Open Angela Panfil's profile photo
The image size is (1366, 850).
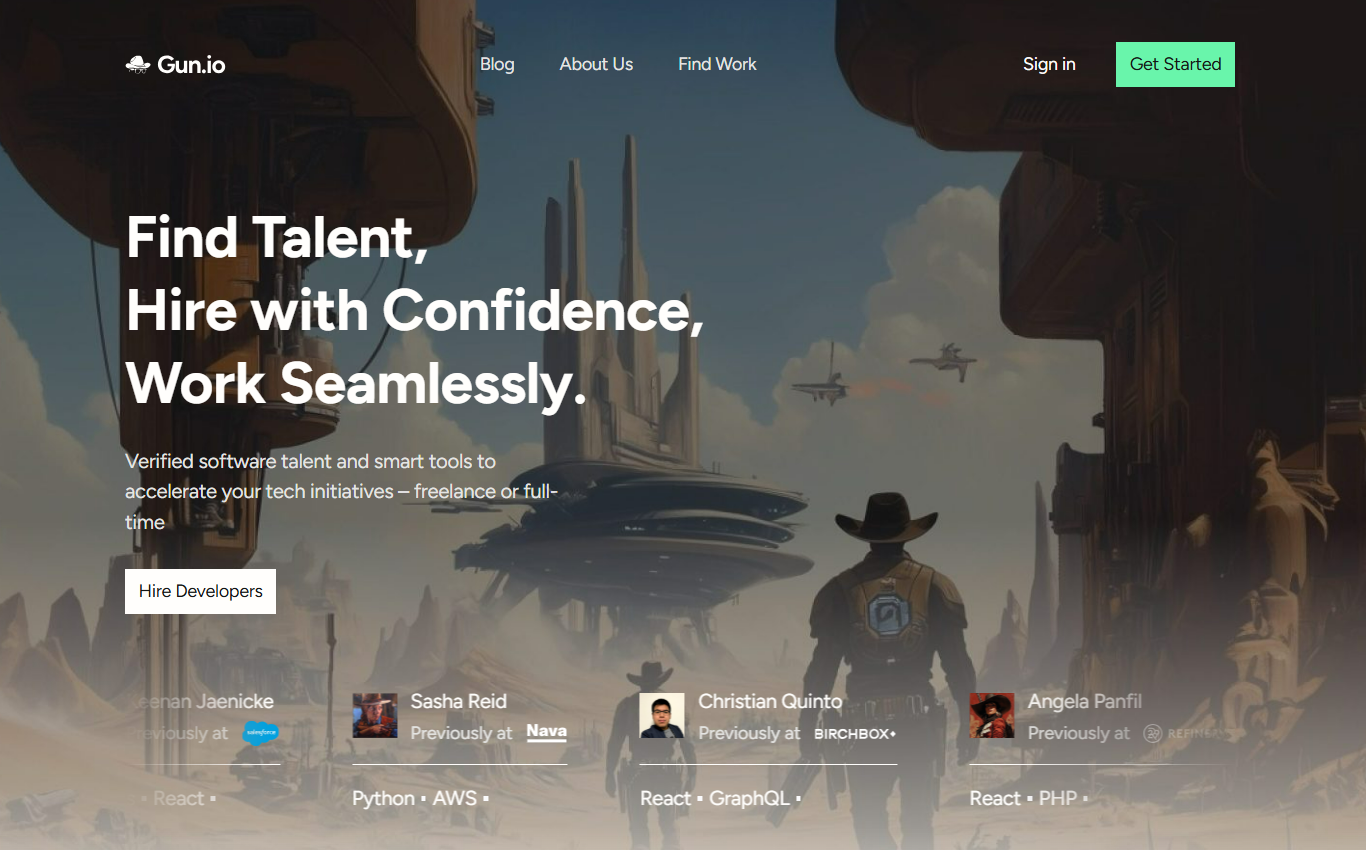coord(992,716)
